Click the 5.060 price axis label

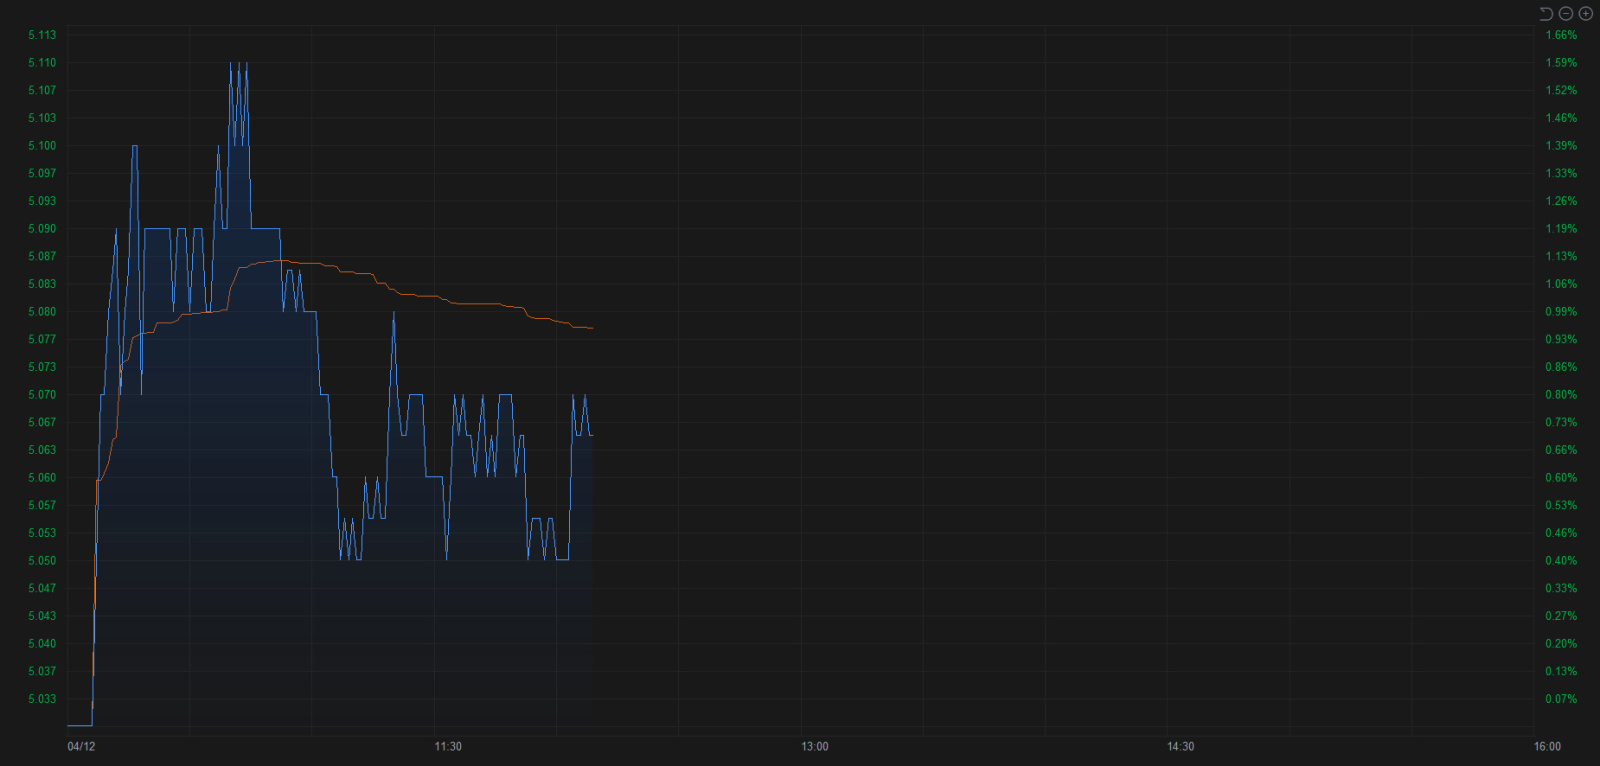tap(42, 478)
